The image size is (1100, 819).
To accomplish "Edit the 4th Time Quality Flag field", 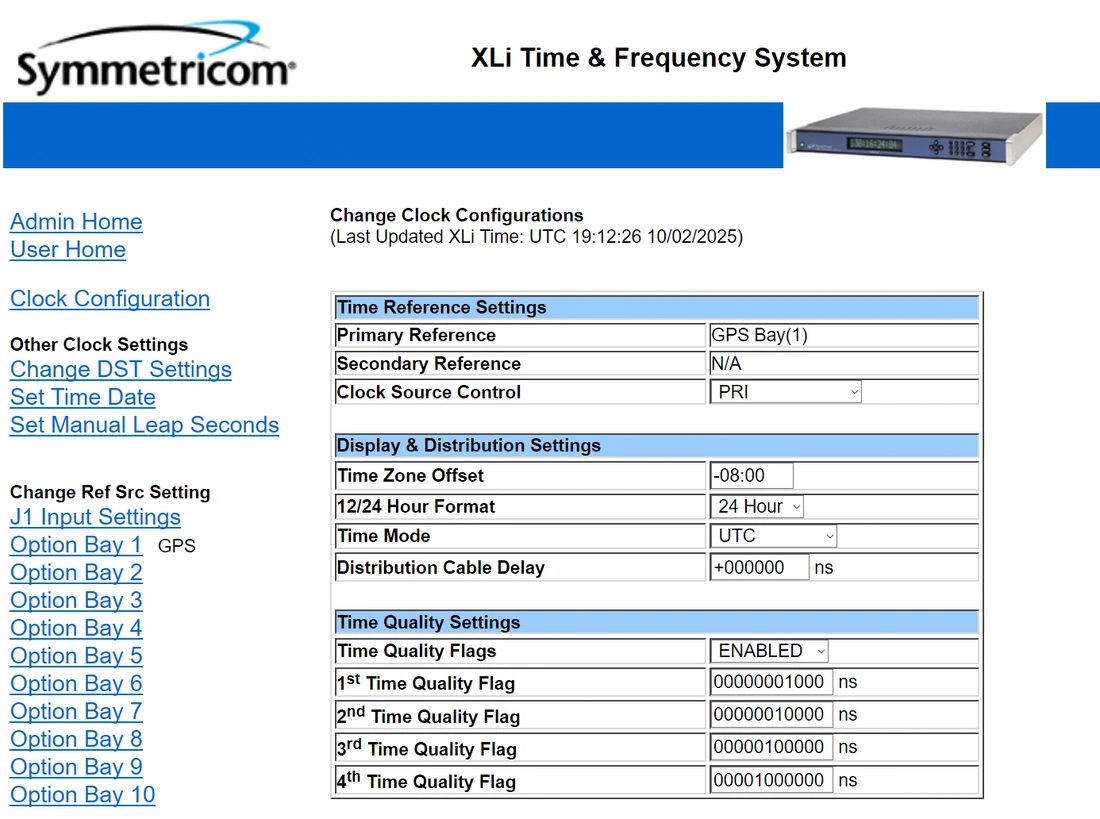I will click(x=770, y=780).
